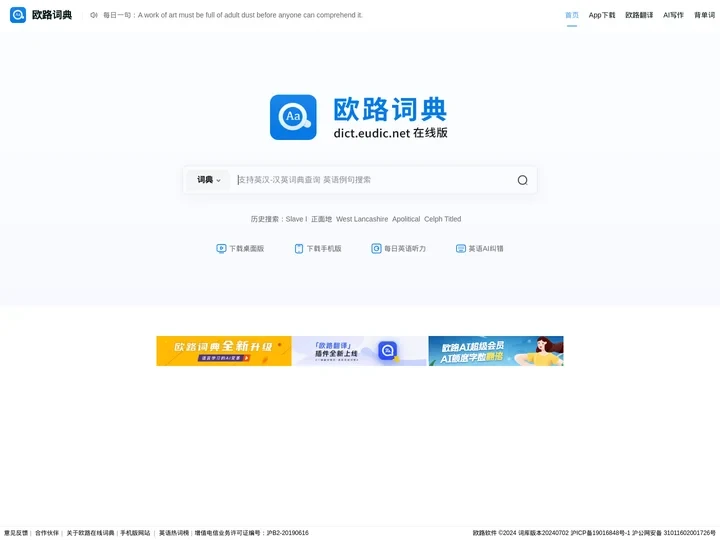Click the 下载桌面版 desktop icon

221,248
